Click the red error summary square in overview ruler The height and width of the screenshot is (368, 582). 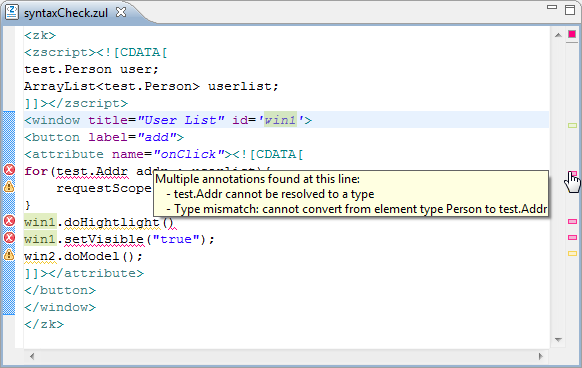coord(572,34)
